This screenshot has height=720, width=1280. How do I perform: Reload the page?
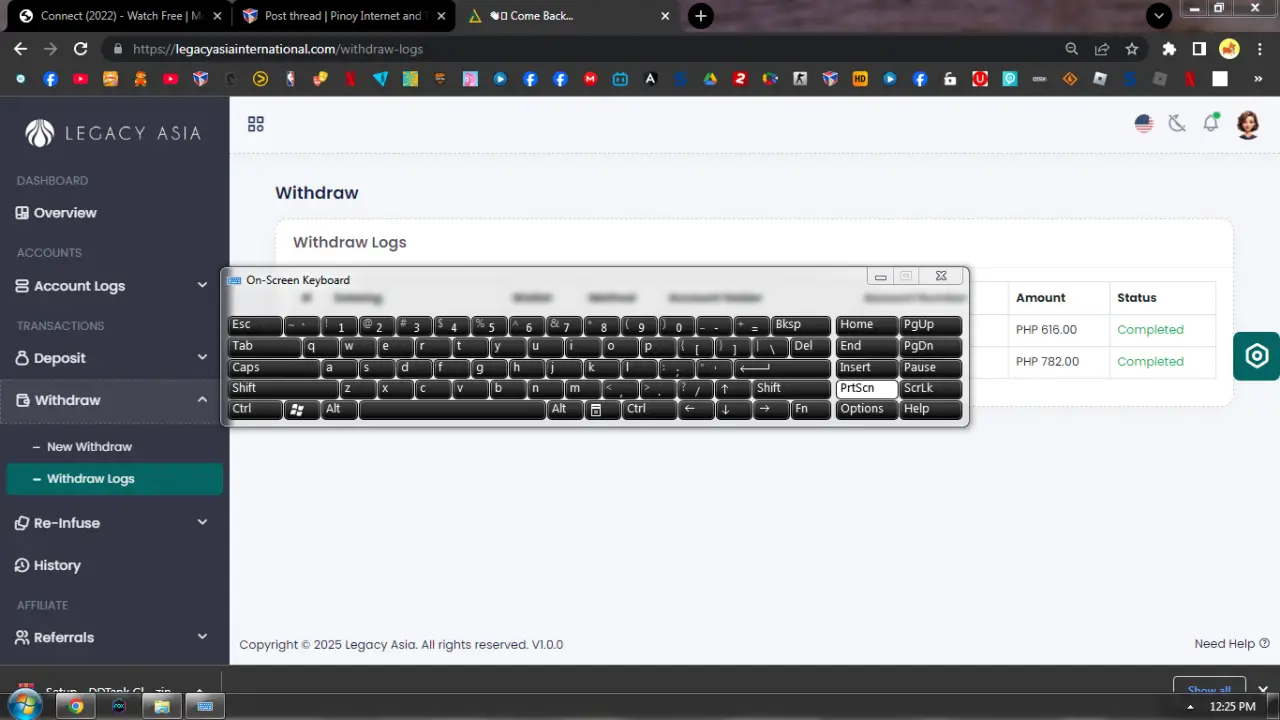click(x=81, y=48)
